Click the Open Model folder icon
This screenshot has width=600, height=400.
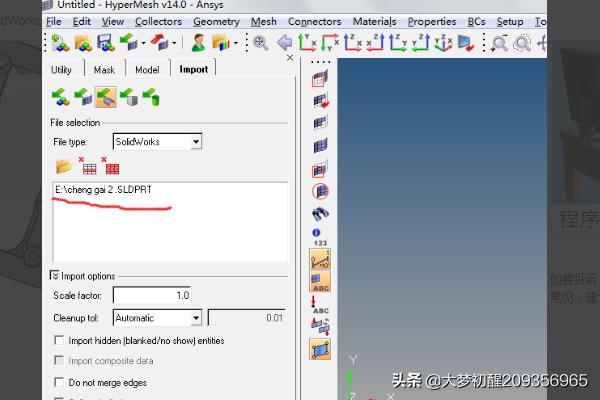[x=83, y=43]
